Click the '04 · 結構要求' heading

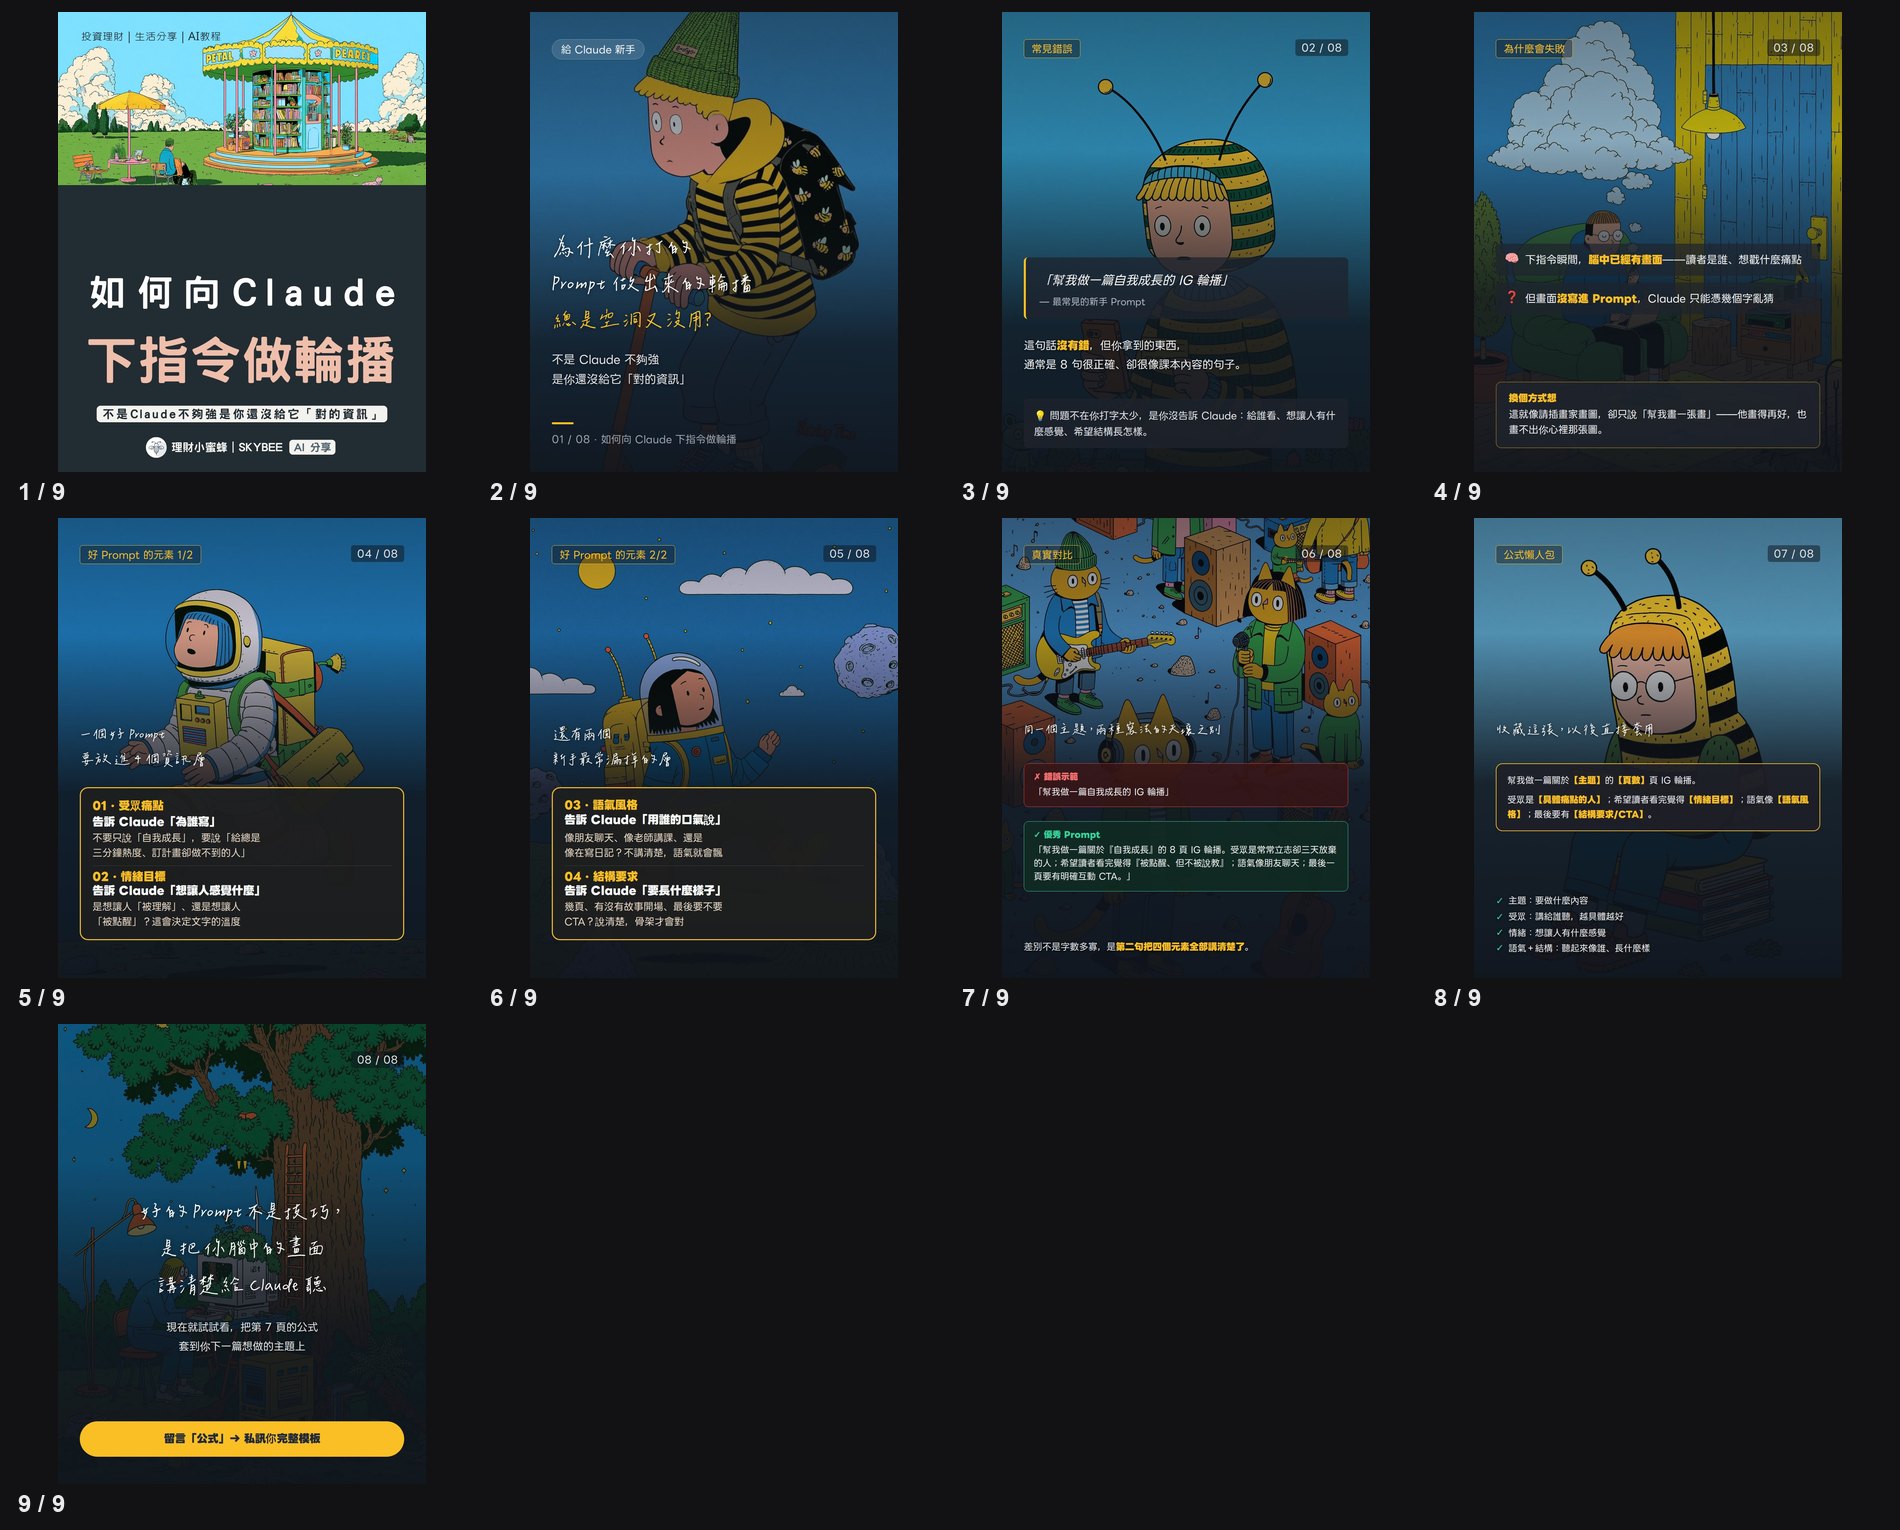click(601, 876)
